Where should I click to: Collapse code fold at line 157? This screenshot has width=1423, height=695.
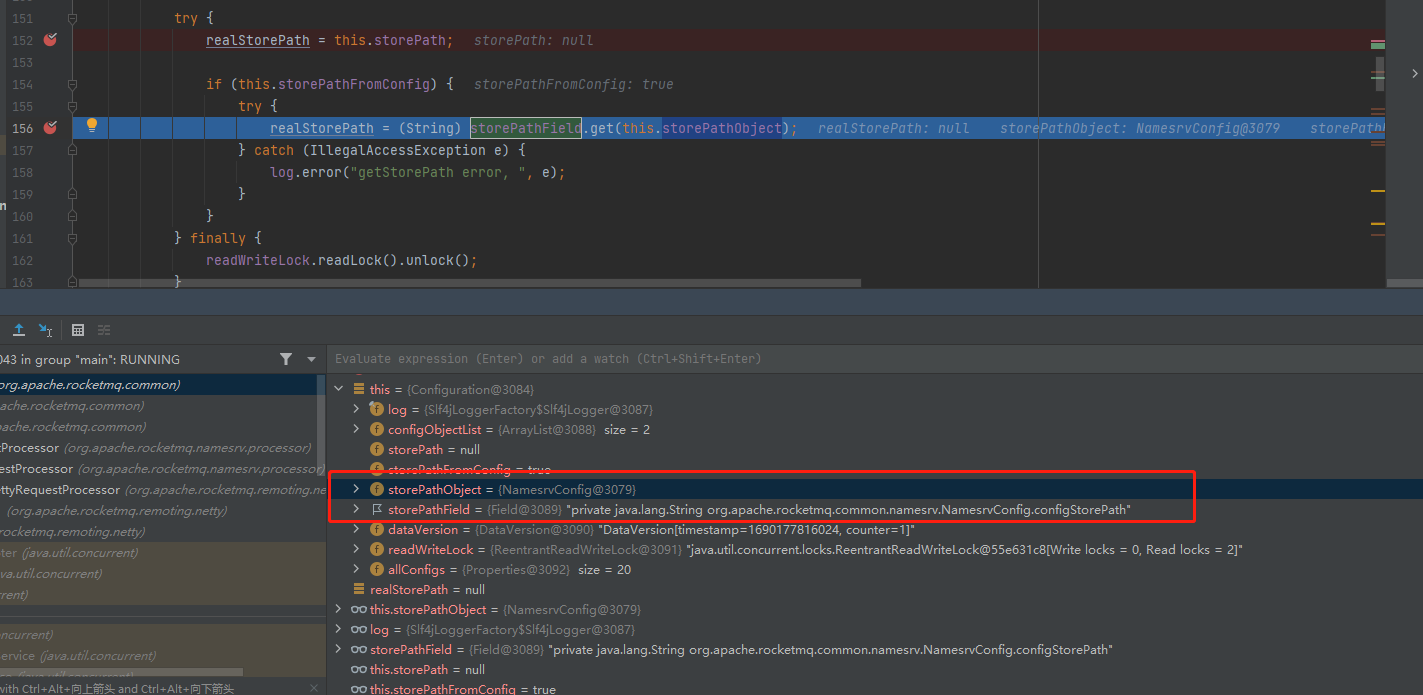pyautogui.click(x=72, y=150)
